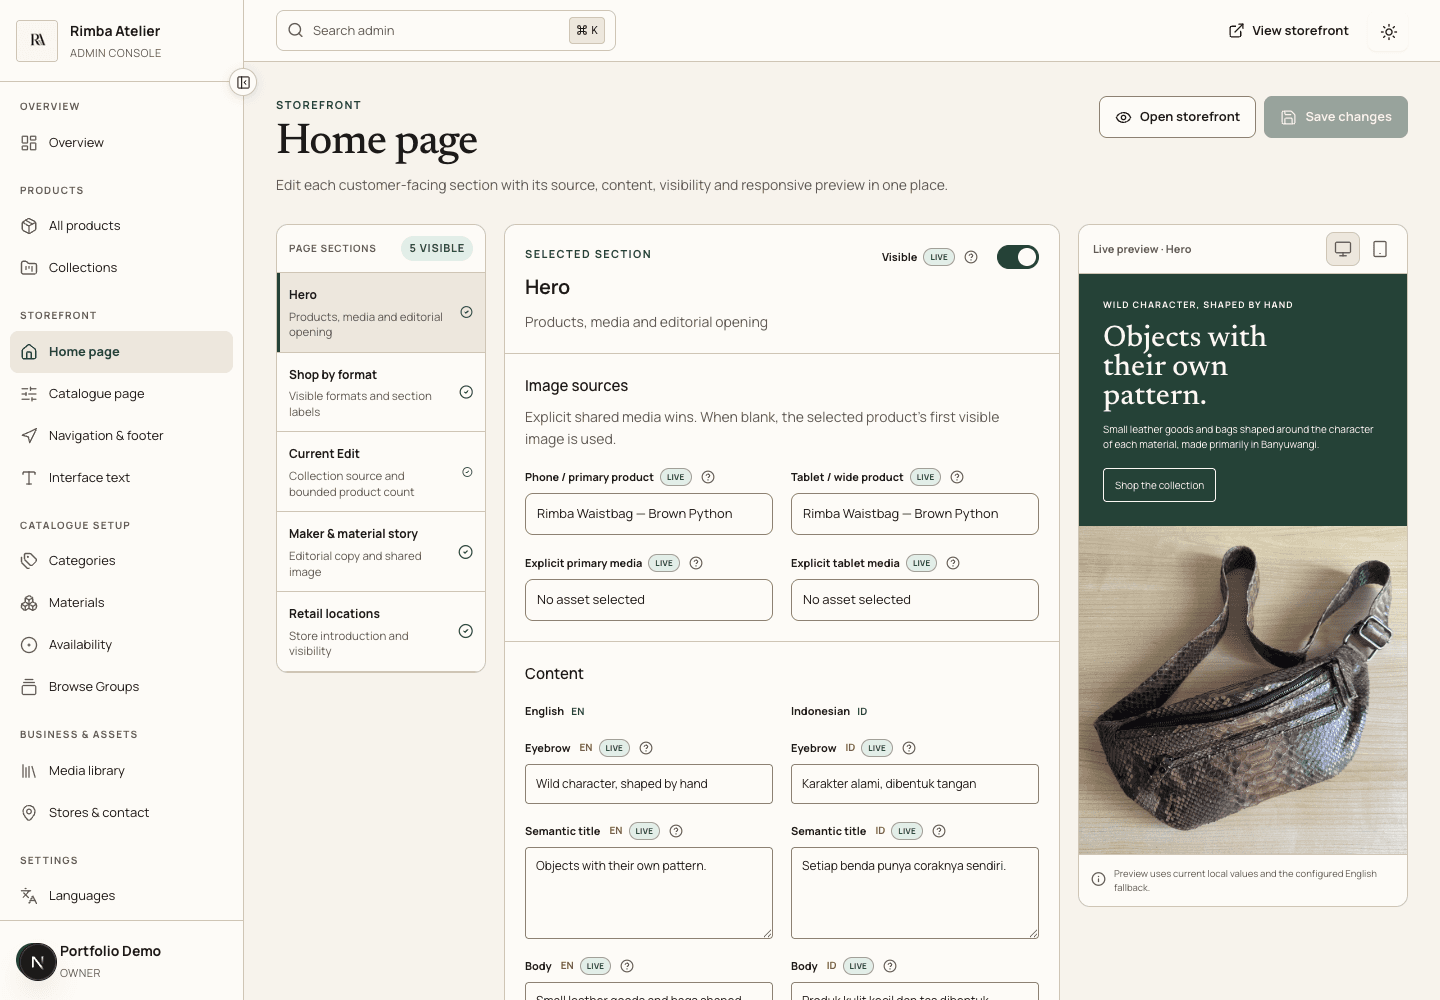Open Stores & contact
Viewport: 1440px width, 1000px height.
tap(121, 813)
